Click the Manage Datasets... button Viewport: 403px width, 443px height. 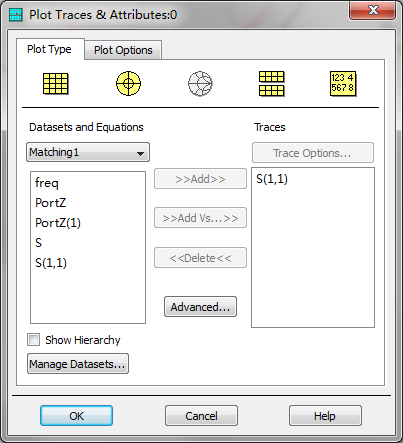click(x=78, y=364)
